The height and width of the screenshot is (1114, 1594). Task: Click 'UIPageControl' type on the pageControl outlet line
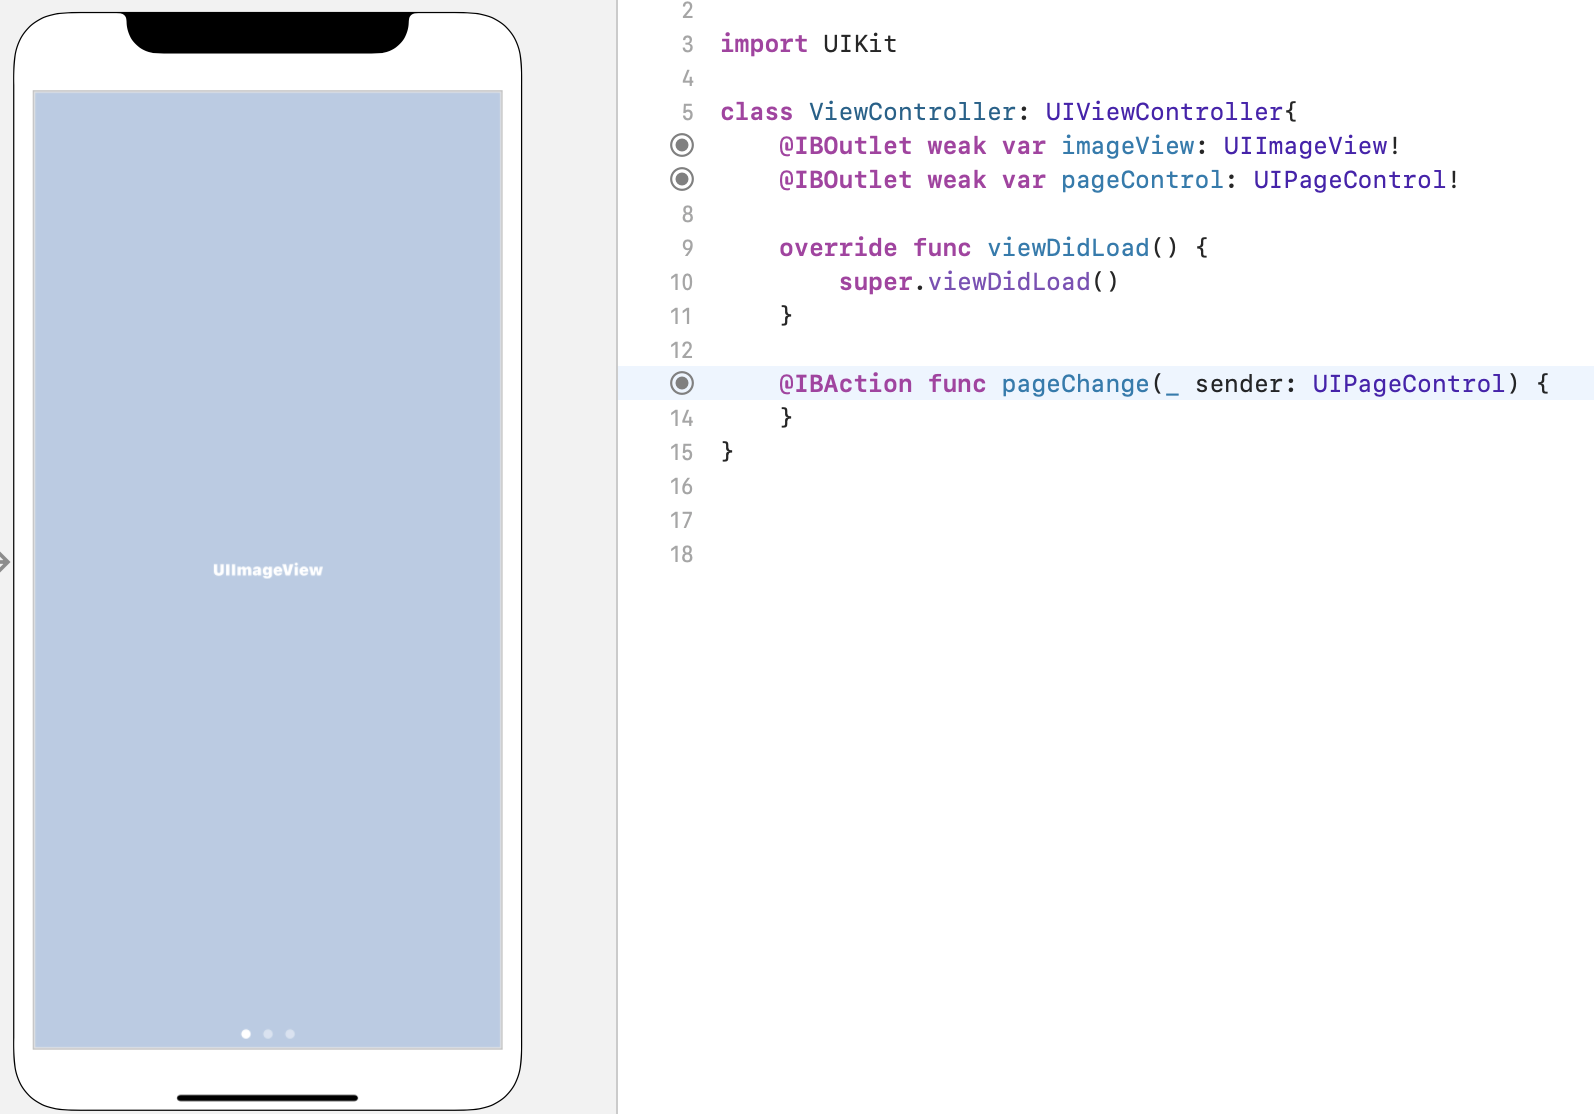[x=1350, y=180]
